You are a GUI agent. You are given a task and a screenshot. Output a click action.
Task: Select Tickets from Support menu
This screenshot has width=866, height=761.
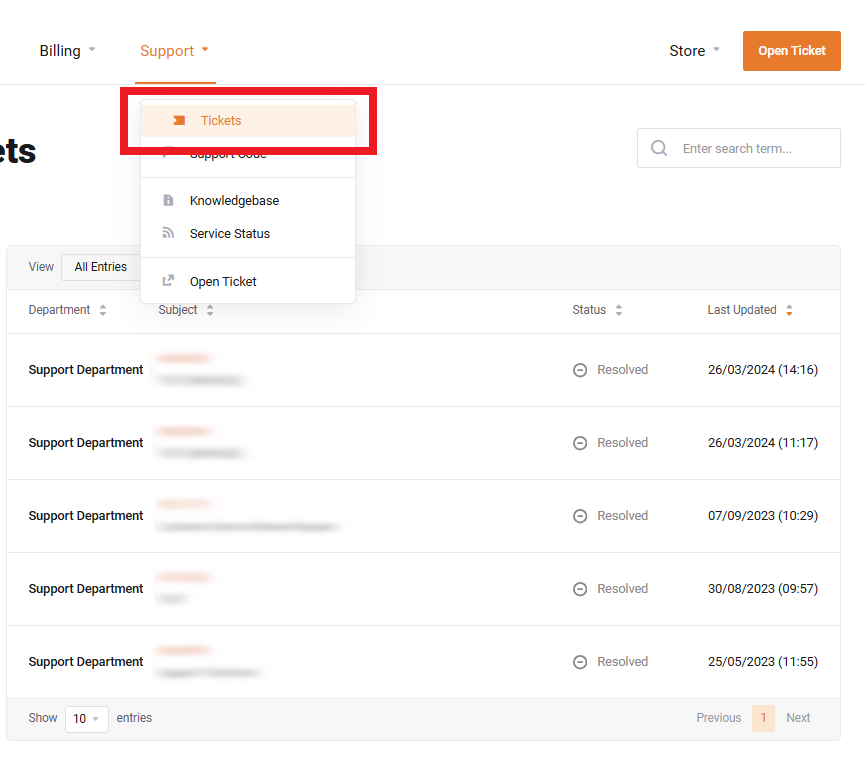[221, 121]
